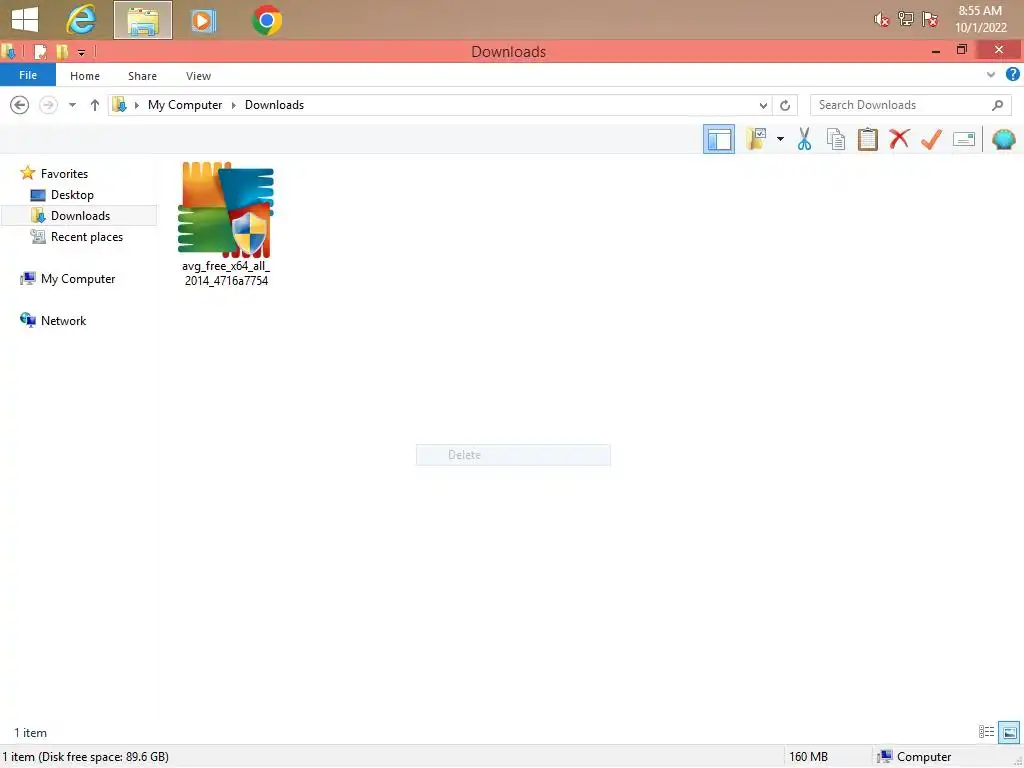This screenshot has width=1024, height=768.
Task: Click the Computer status bar entry
Action: [x=914, y=757]
